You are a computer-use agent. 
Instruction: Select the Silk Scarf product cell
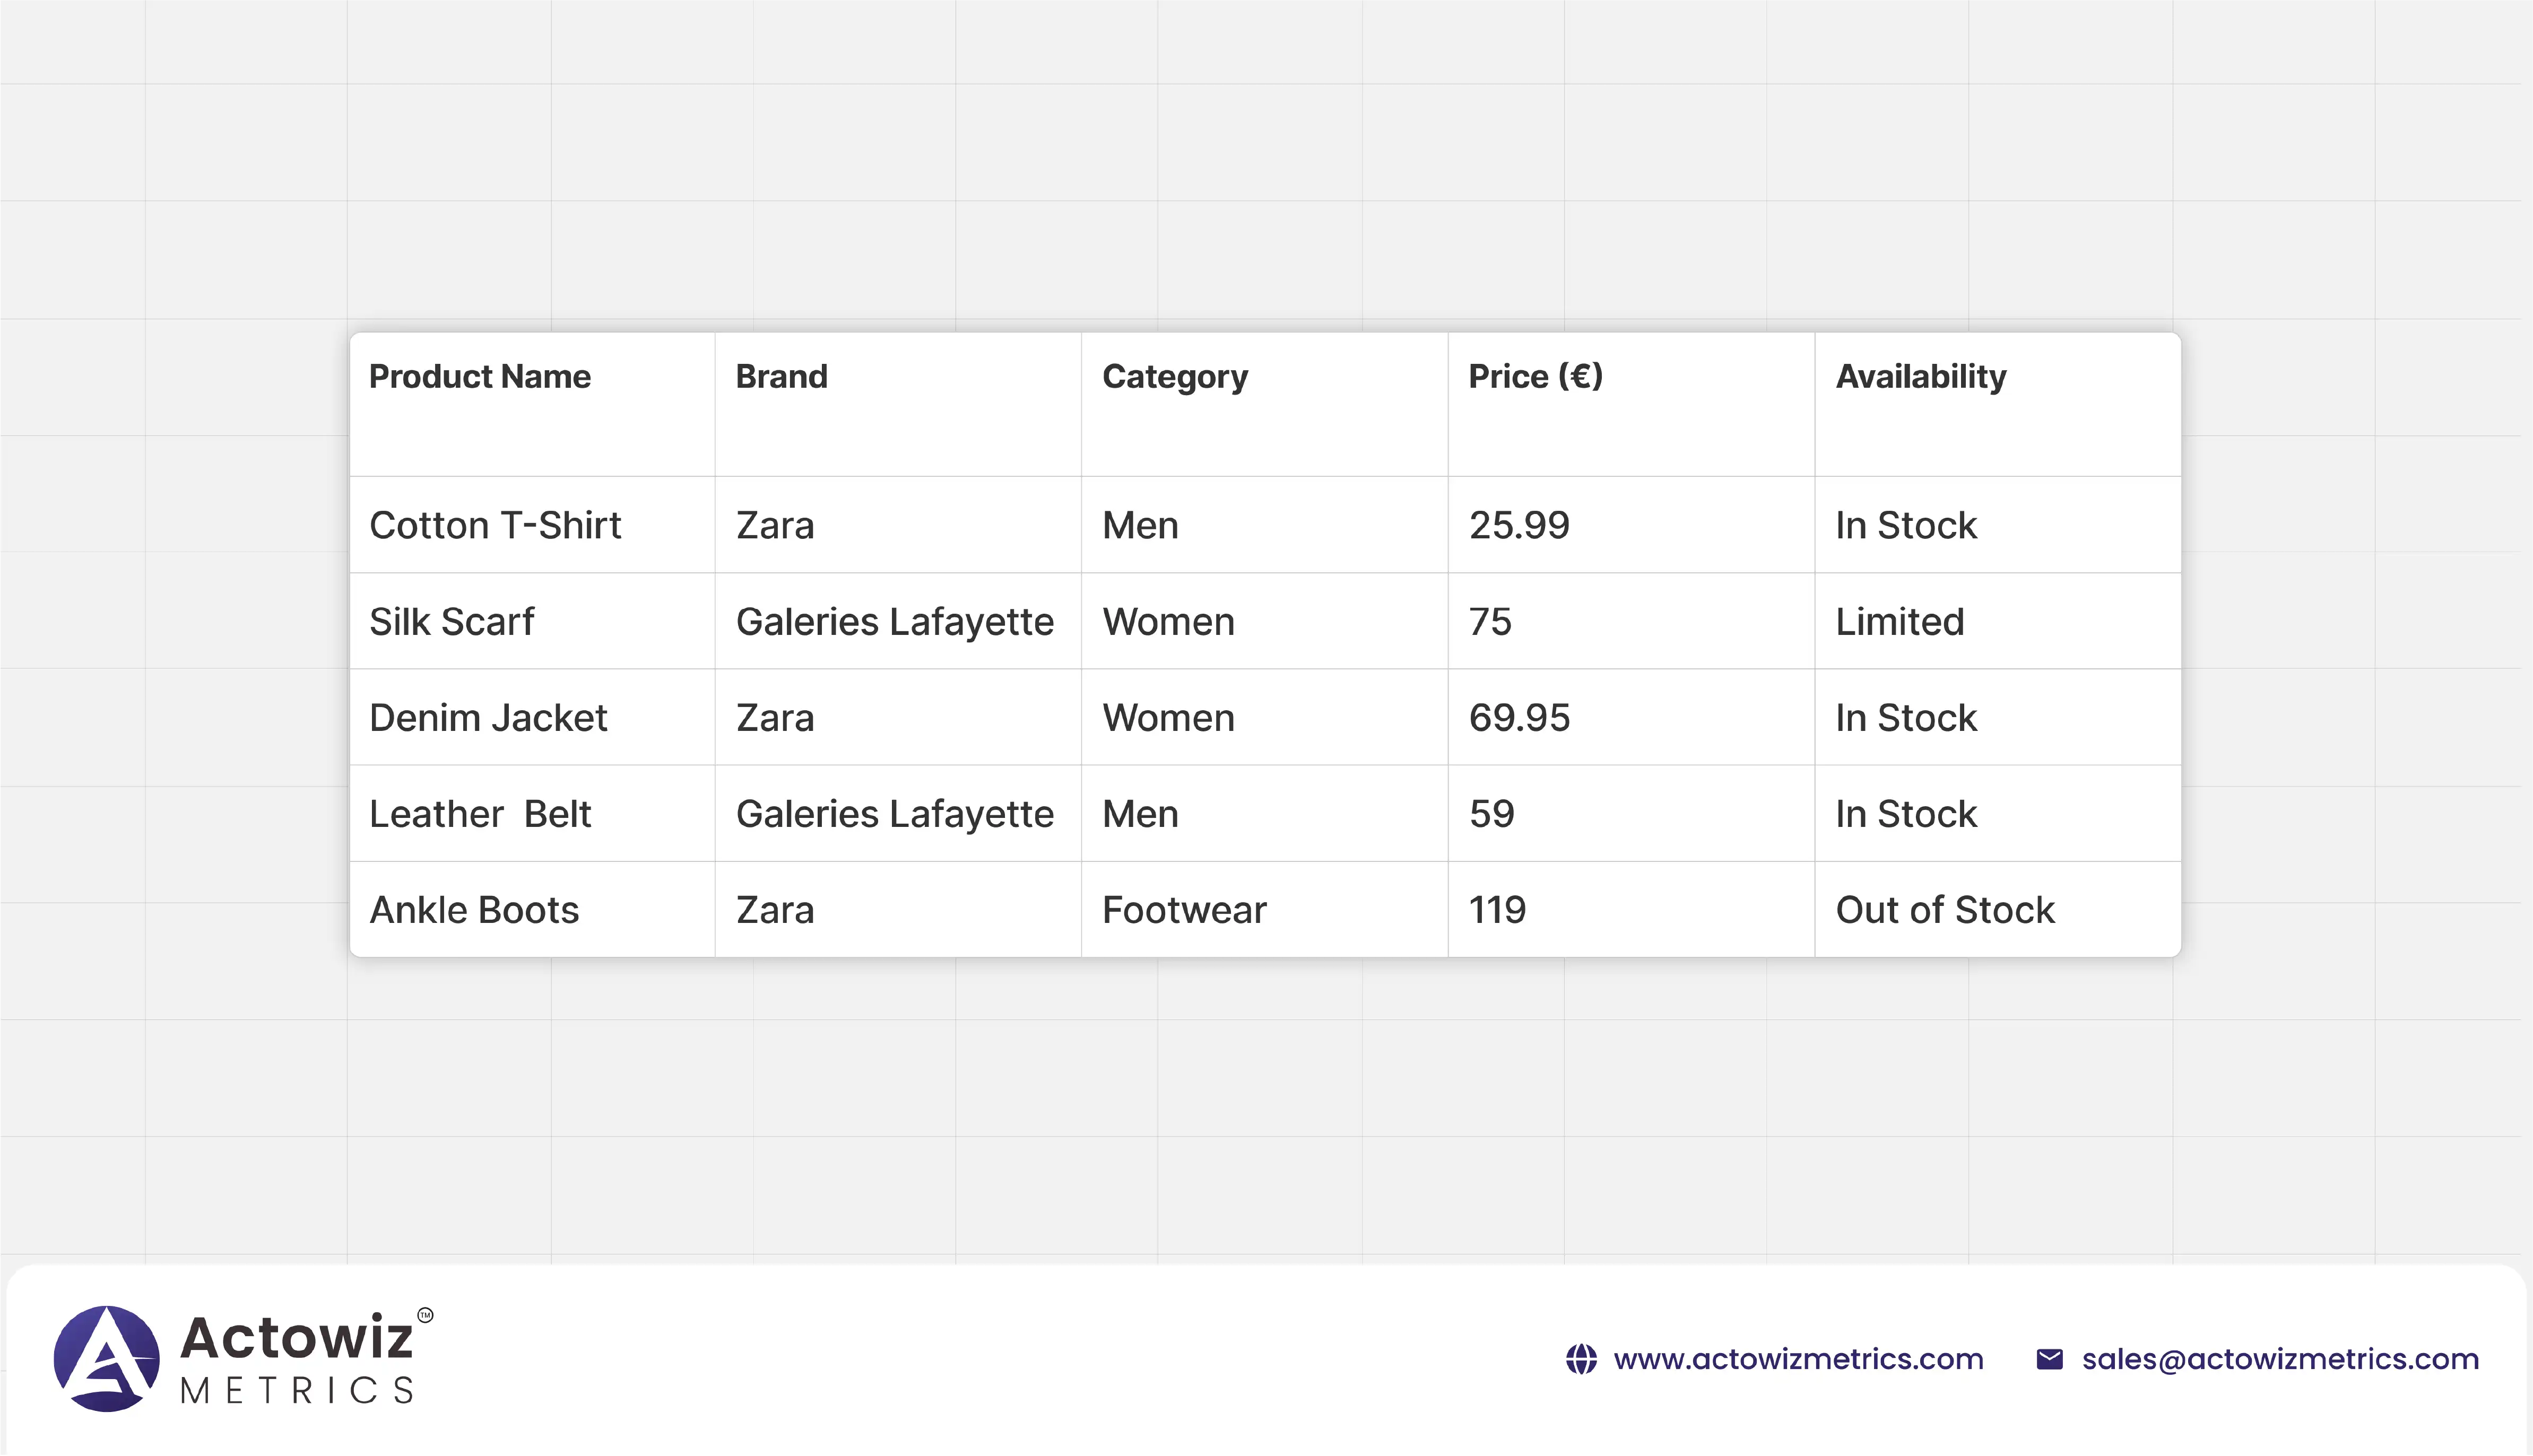[452, 621]
